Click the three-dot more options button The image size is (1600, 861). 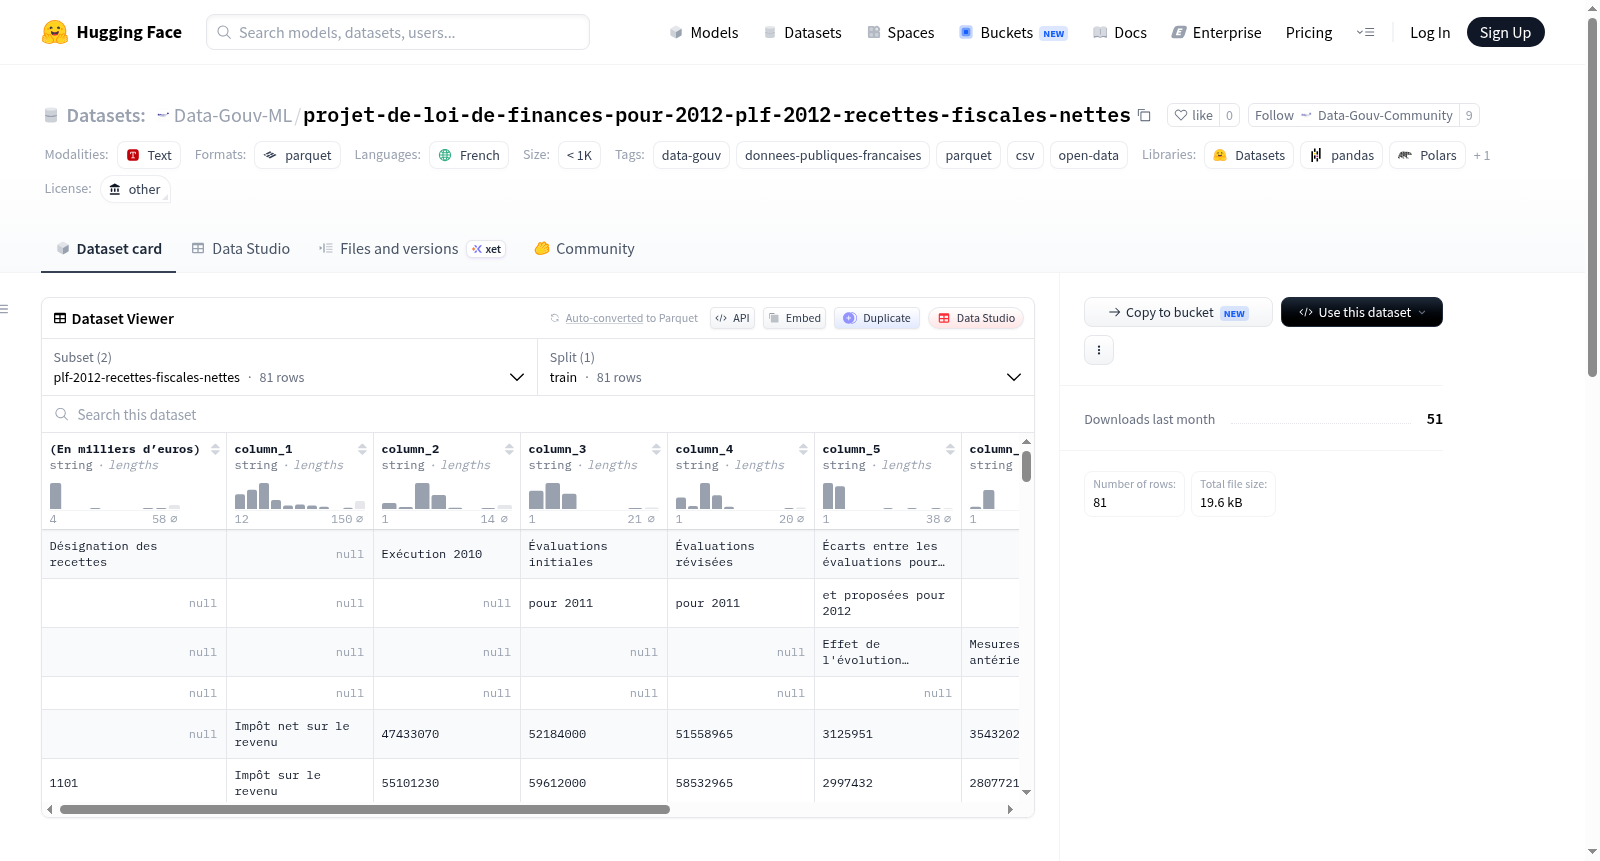[1099, 350]
